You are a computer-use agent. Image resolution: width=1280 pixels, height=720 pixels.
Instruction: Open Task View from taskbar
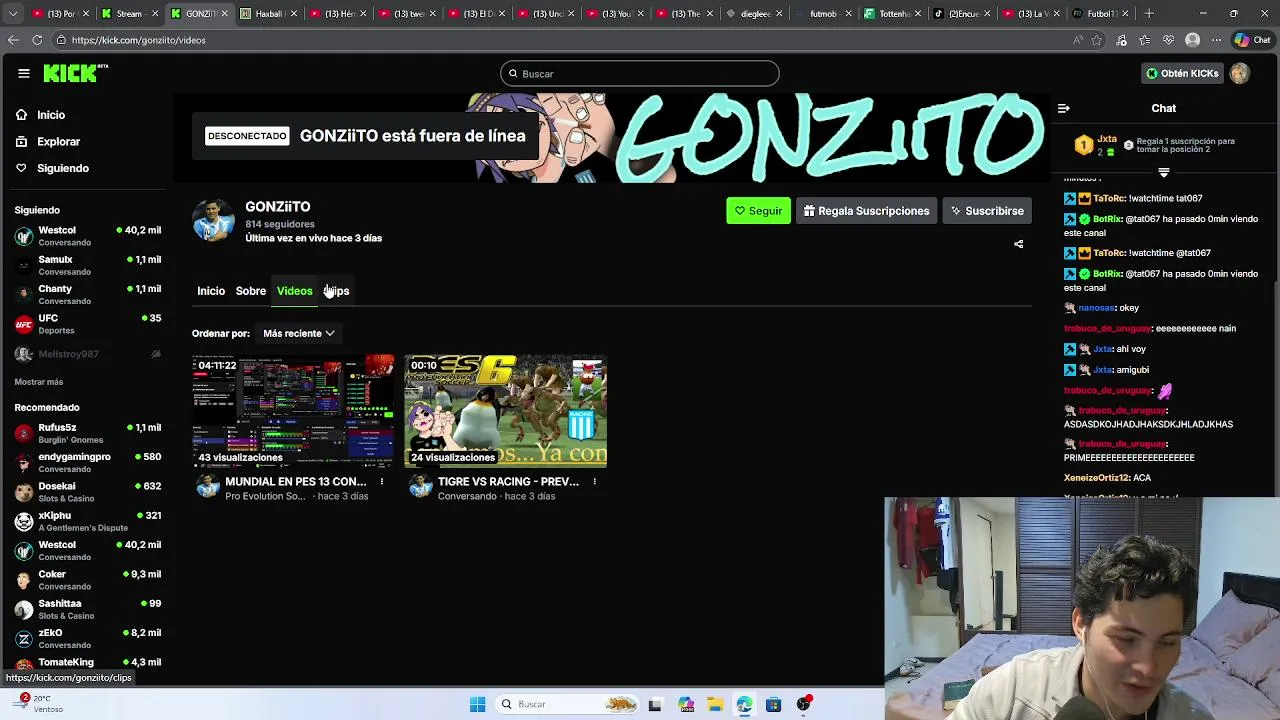point(655,704)
